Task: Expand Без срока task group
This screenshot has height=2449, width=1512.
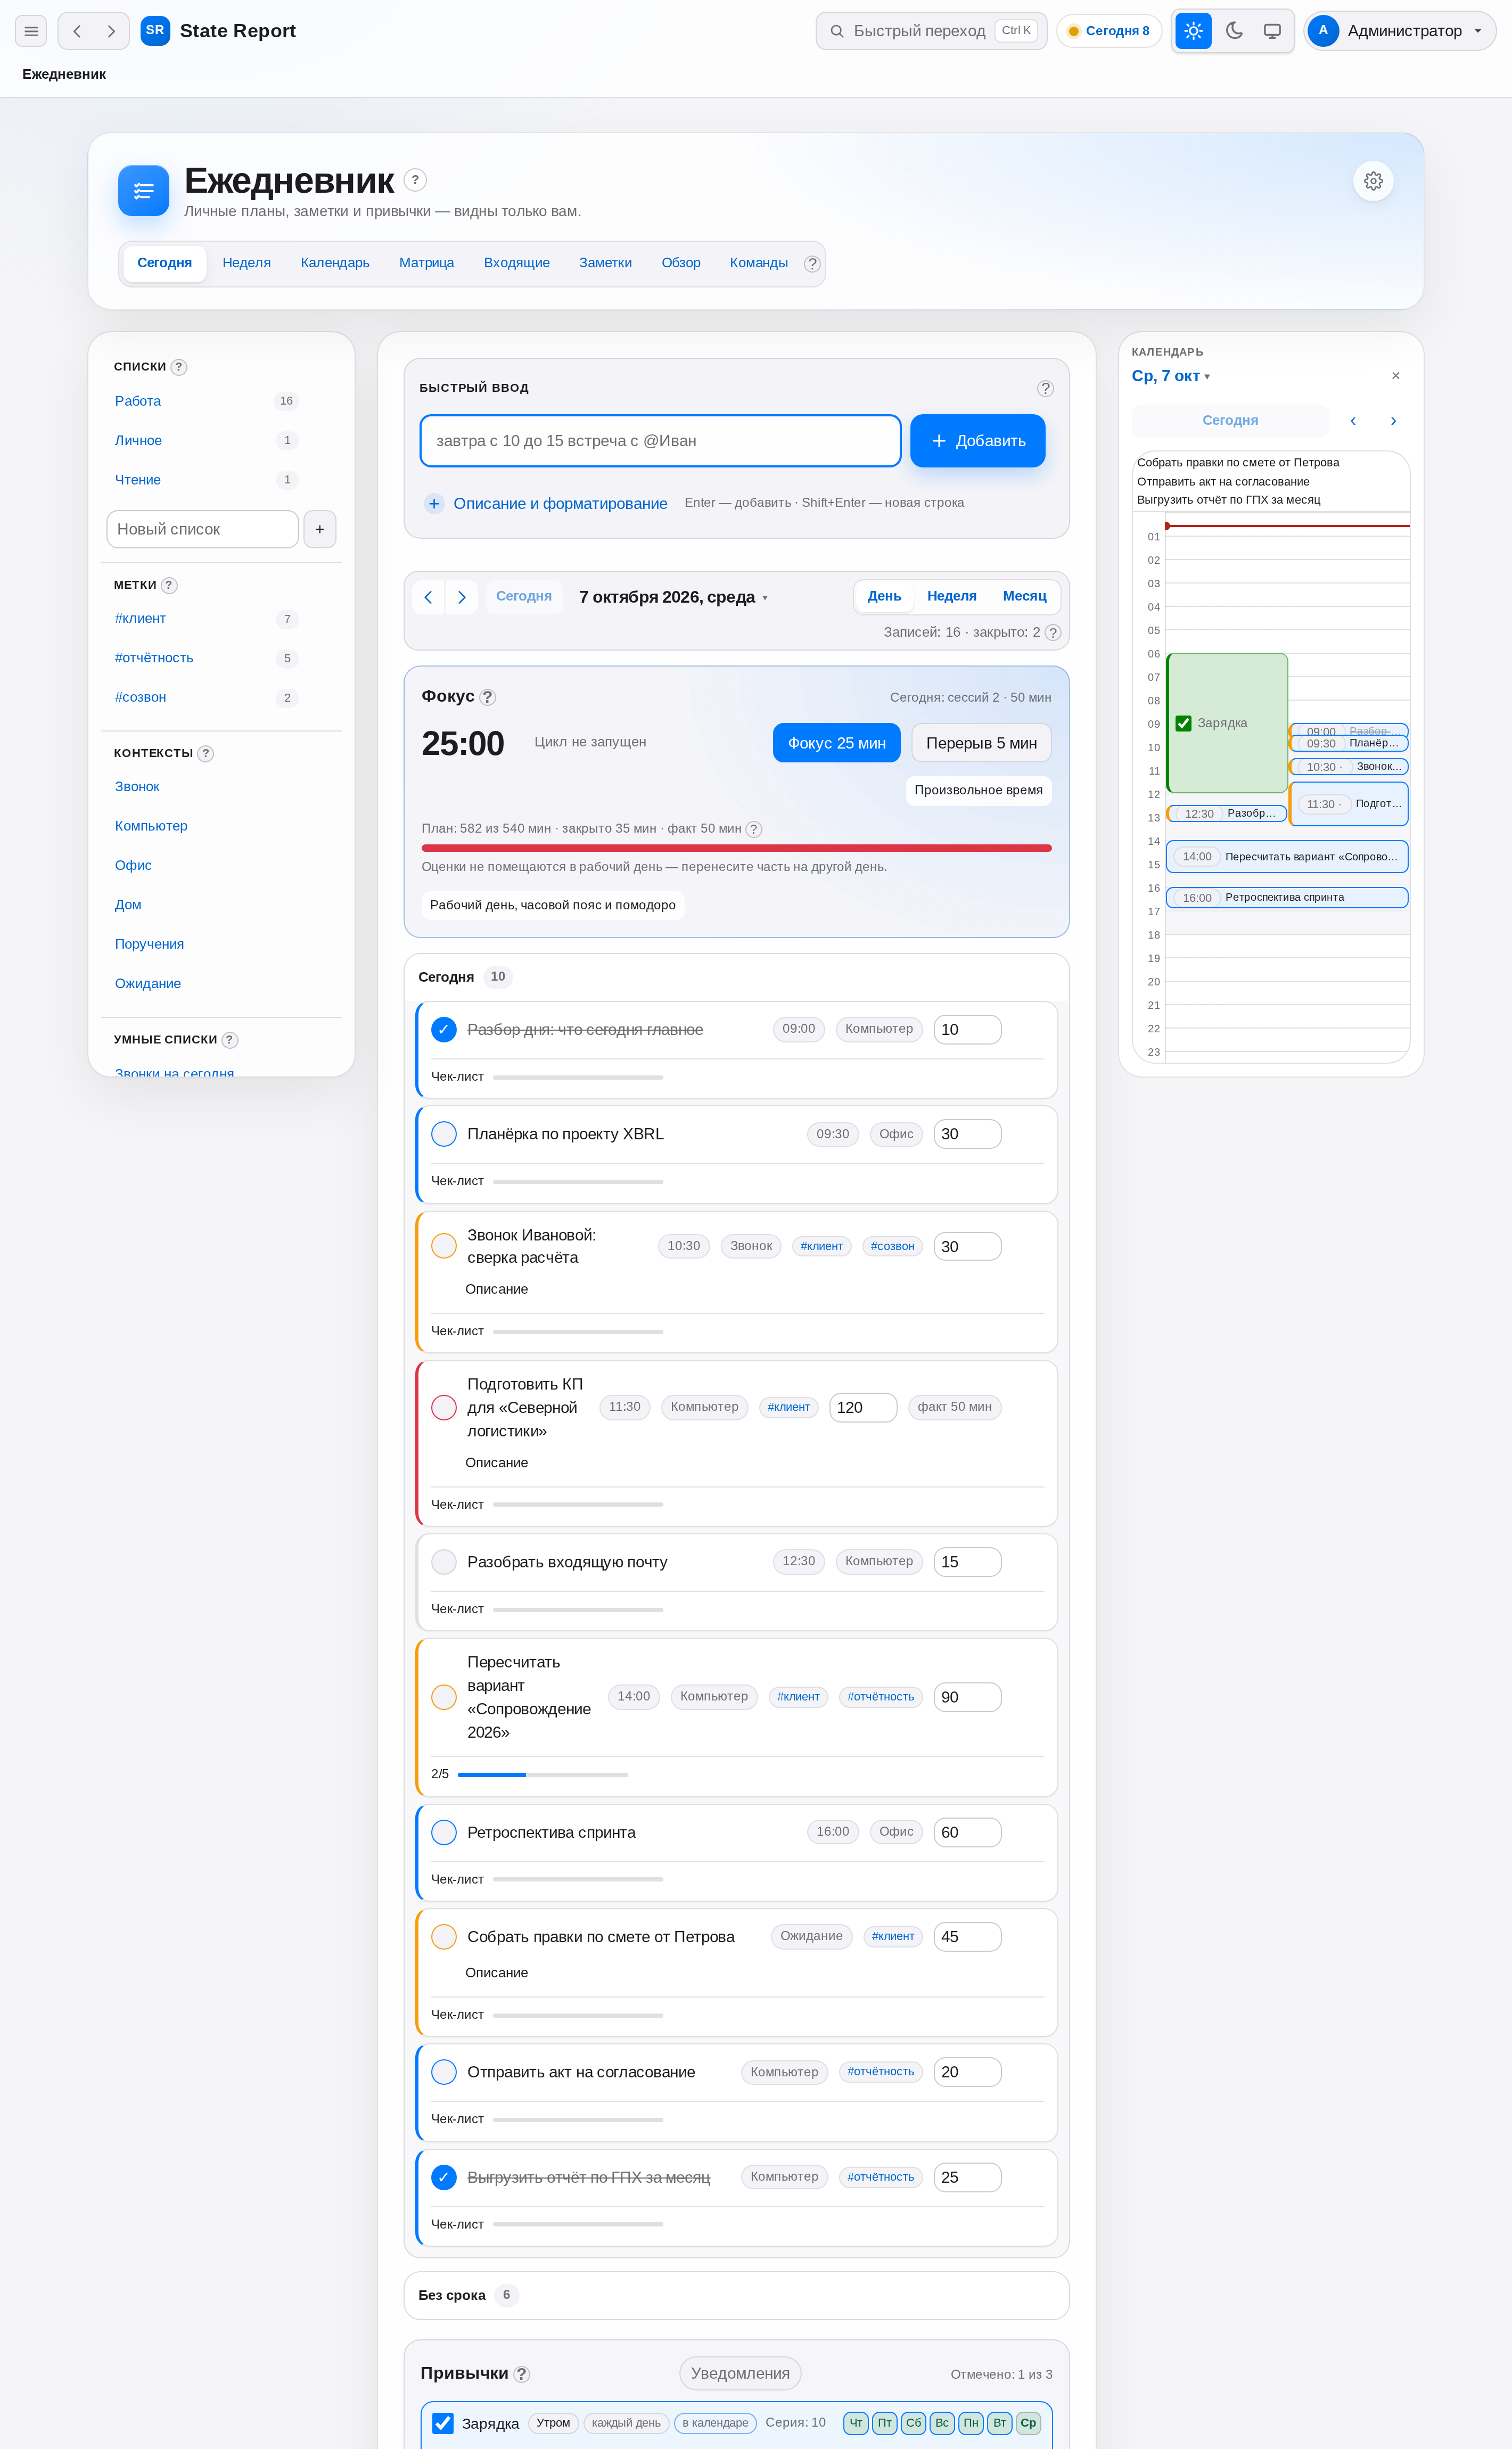Action: click(736, 2295)
